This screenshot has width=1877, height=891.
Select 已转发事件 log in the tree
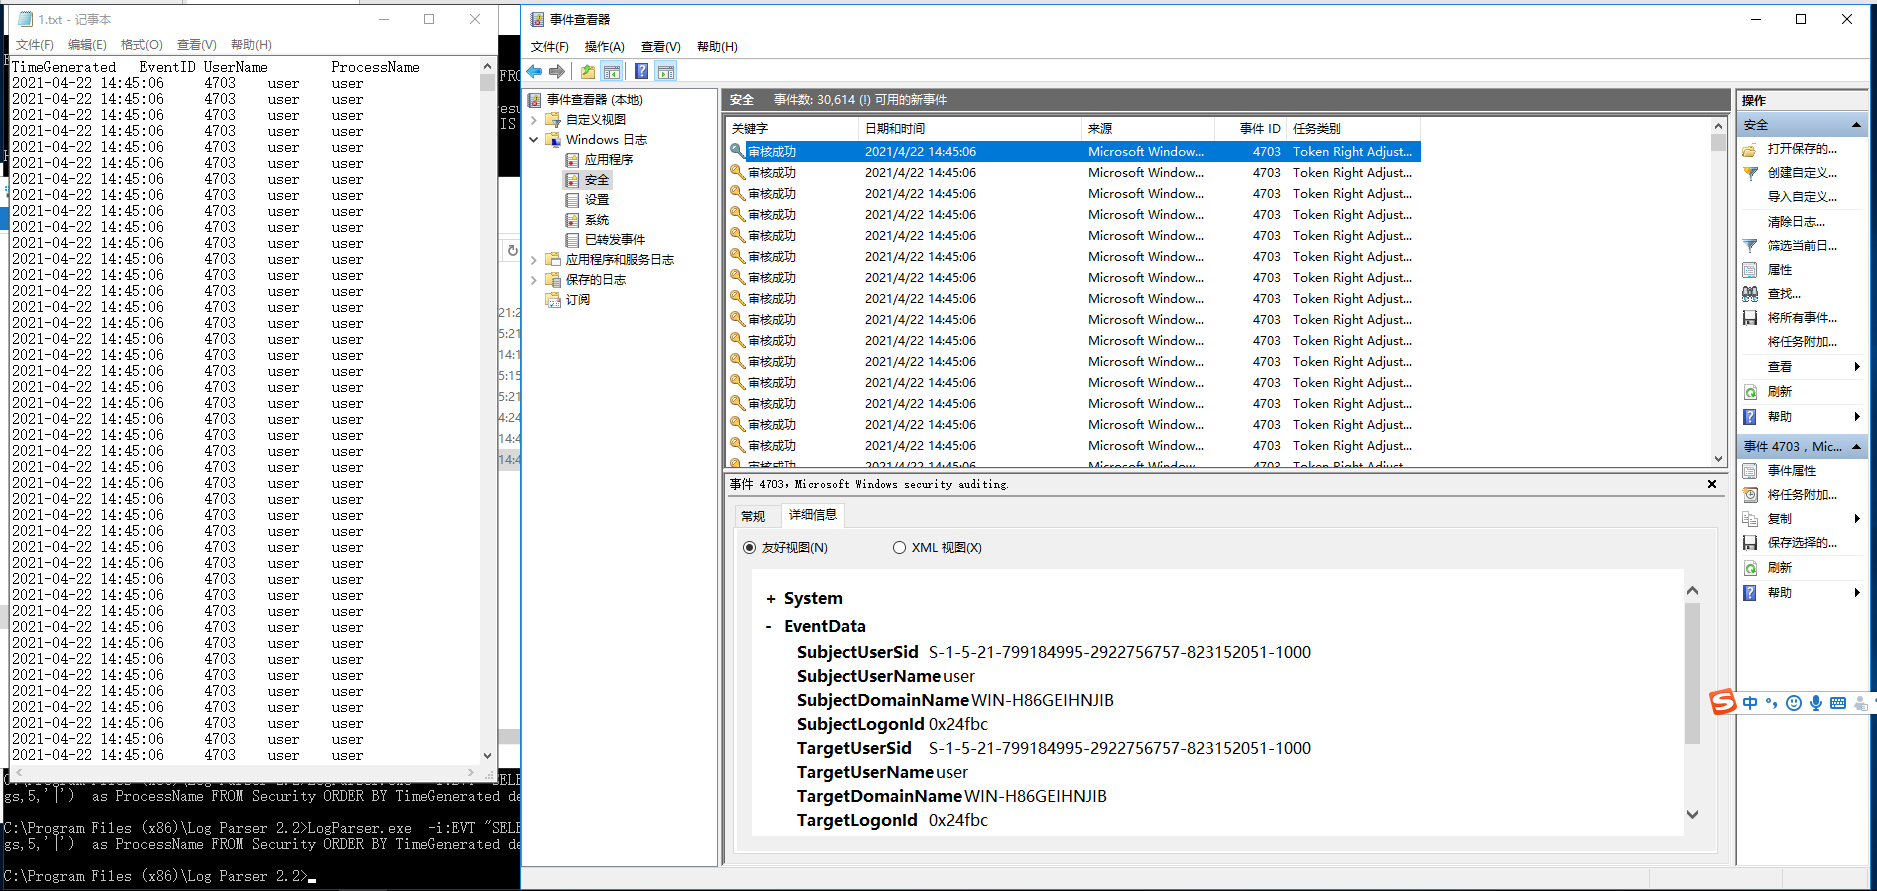(x=614, y=240)
